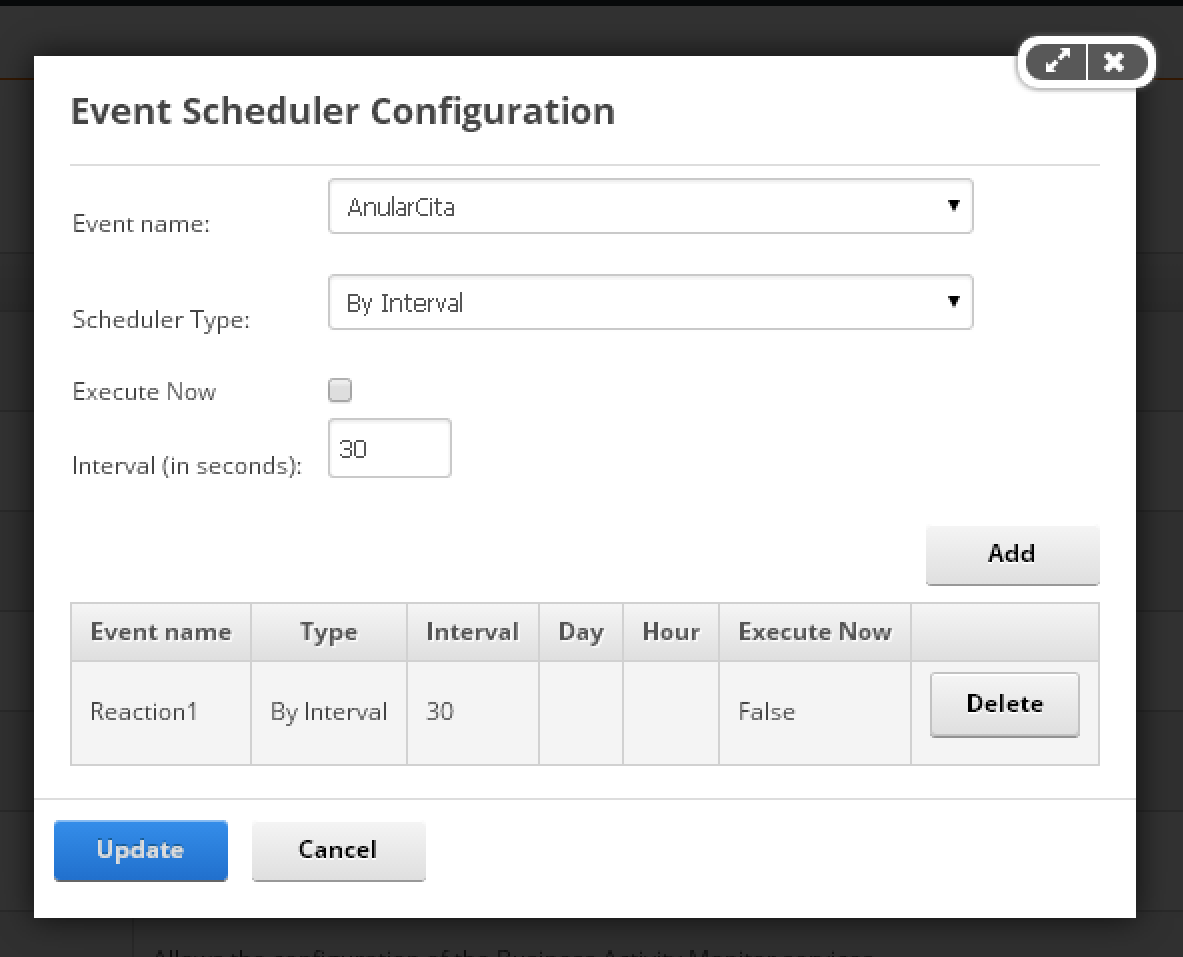Select the By Interval cell in Reaction1 row
Image resolution: width=1183 pixels, height=957 pixels.
329,712
